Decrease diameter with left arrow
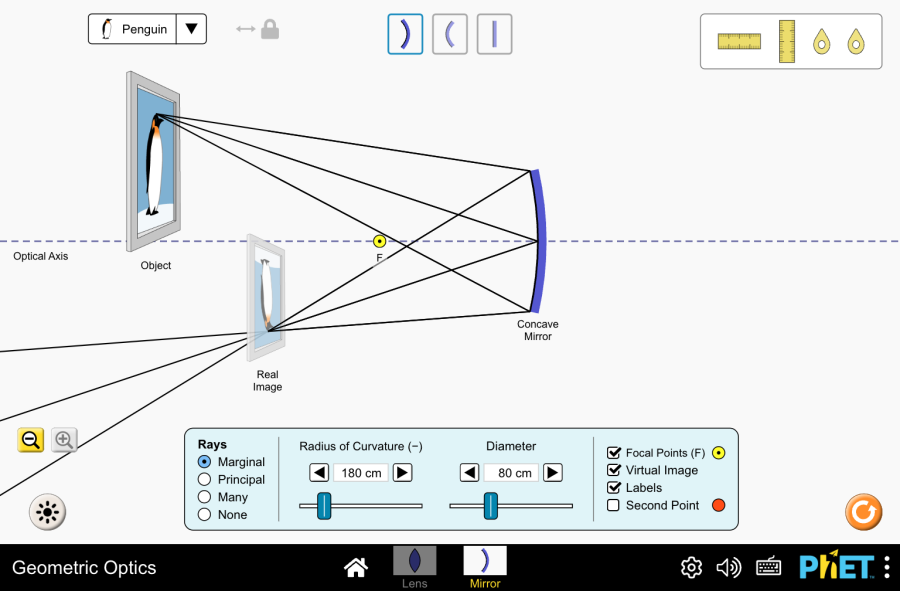This screenshot has width=900, height=591. 469,473
